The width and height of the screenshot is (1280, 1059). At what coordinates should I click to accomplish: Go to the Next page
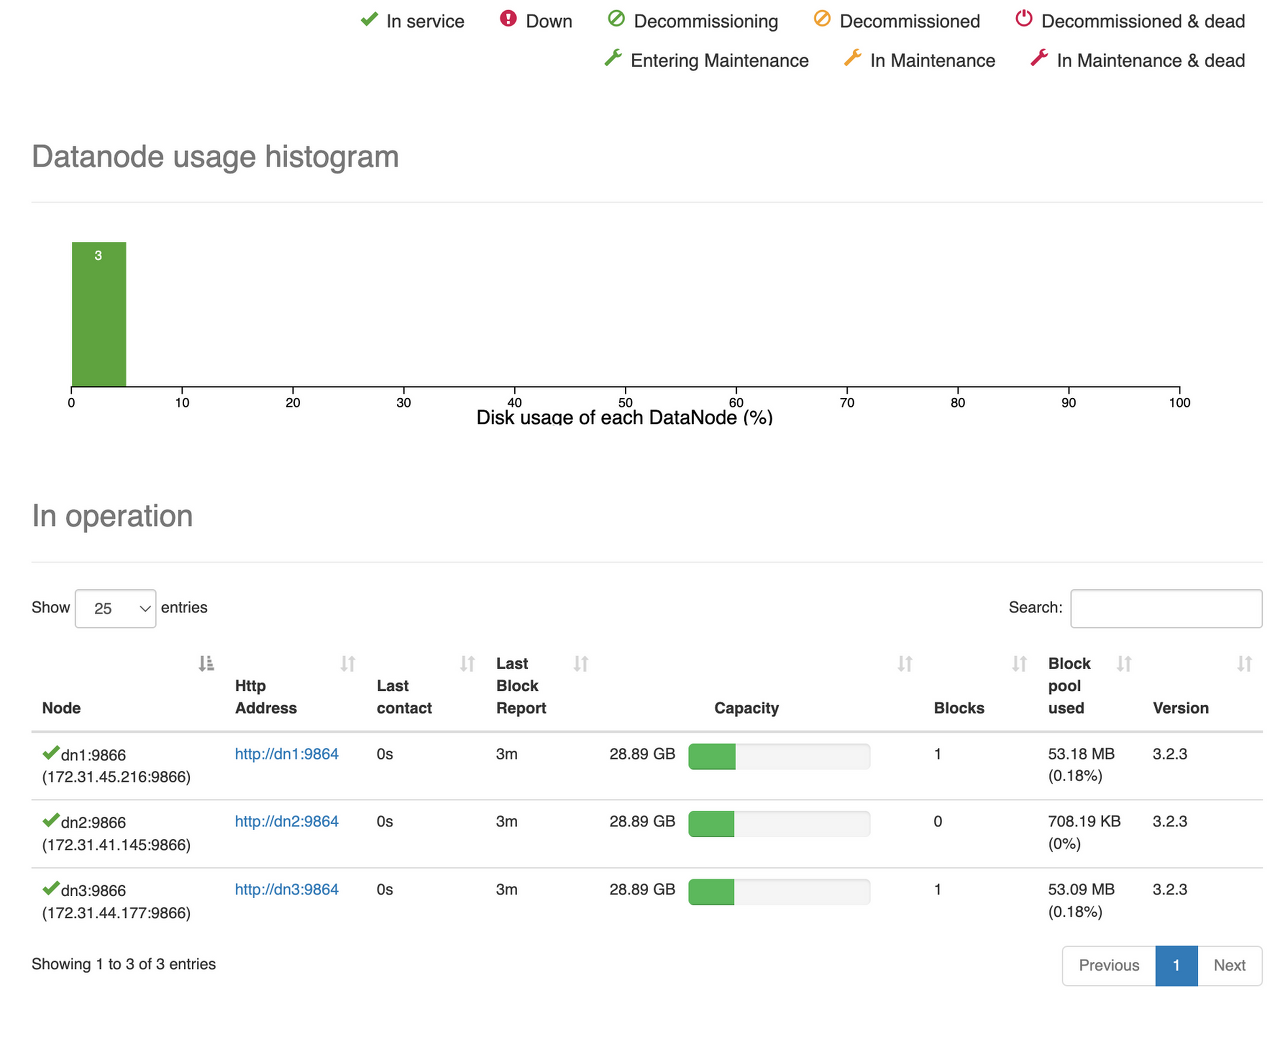coord(1230,966)
